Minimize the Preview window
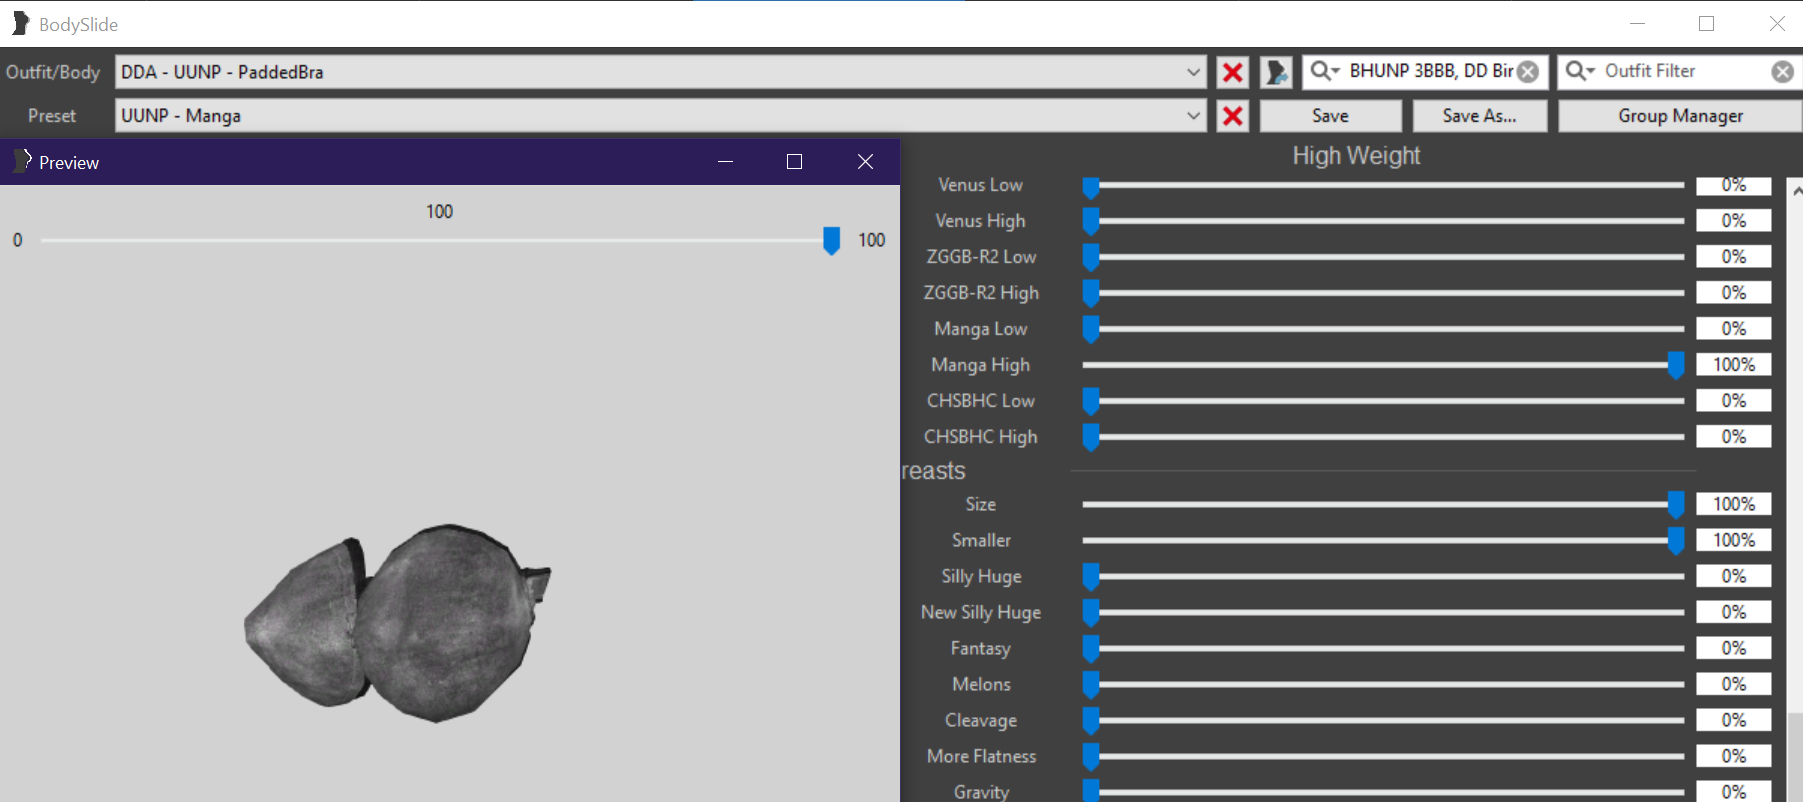 coord(725,162)
